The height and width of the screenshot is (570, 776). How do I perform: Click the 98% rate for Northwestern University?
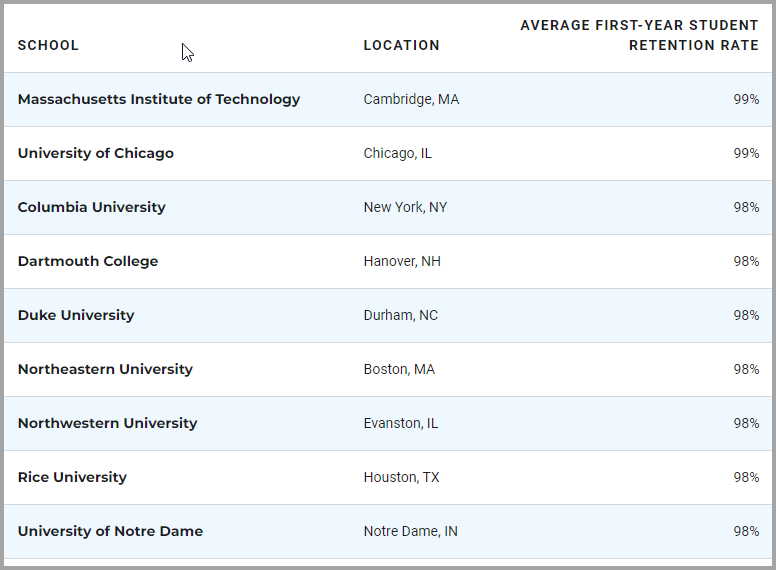(x=746, y=423)
